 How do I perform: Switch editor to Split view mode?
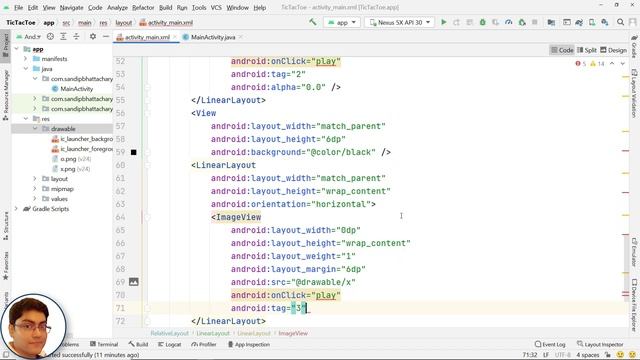[587, 50]
